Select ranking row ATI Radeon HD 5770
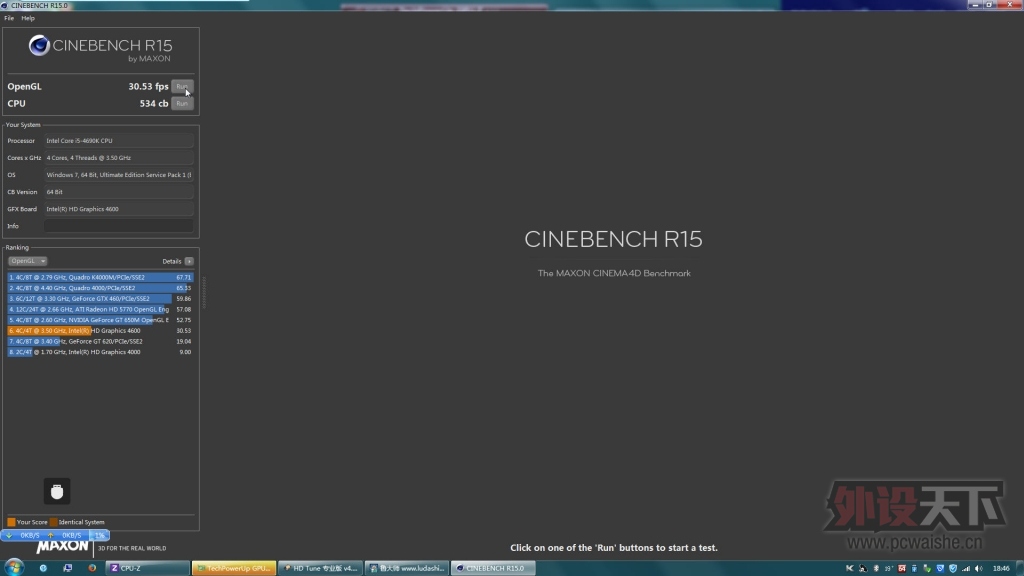This screenshot has width=1024, height=576. 100,309
